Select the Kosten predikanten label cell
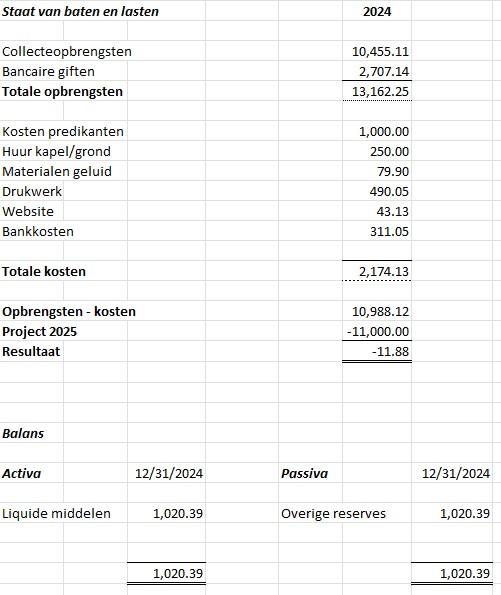This screenshot has width=501, height=595. tap(63, 131)
